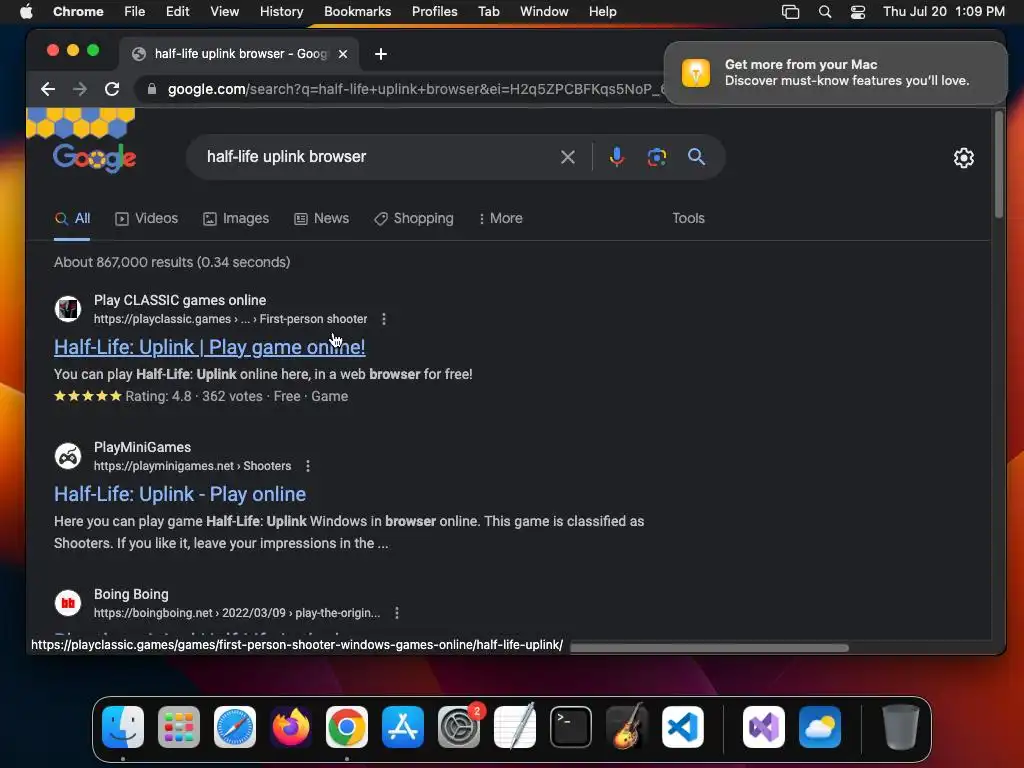
Task: Open the 'Half-Life: Uplink - Play online' result
Action: 180,494
